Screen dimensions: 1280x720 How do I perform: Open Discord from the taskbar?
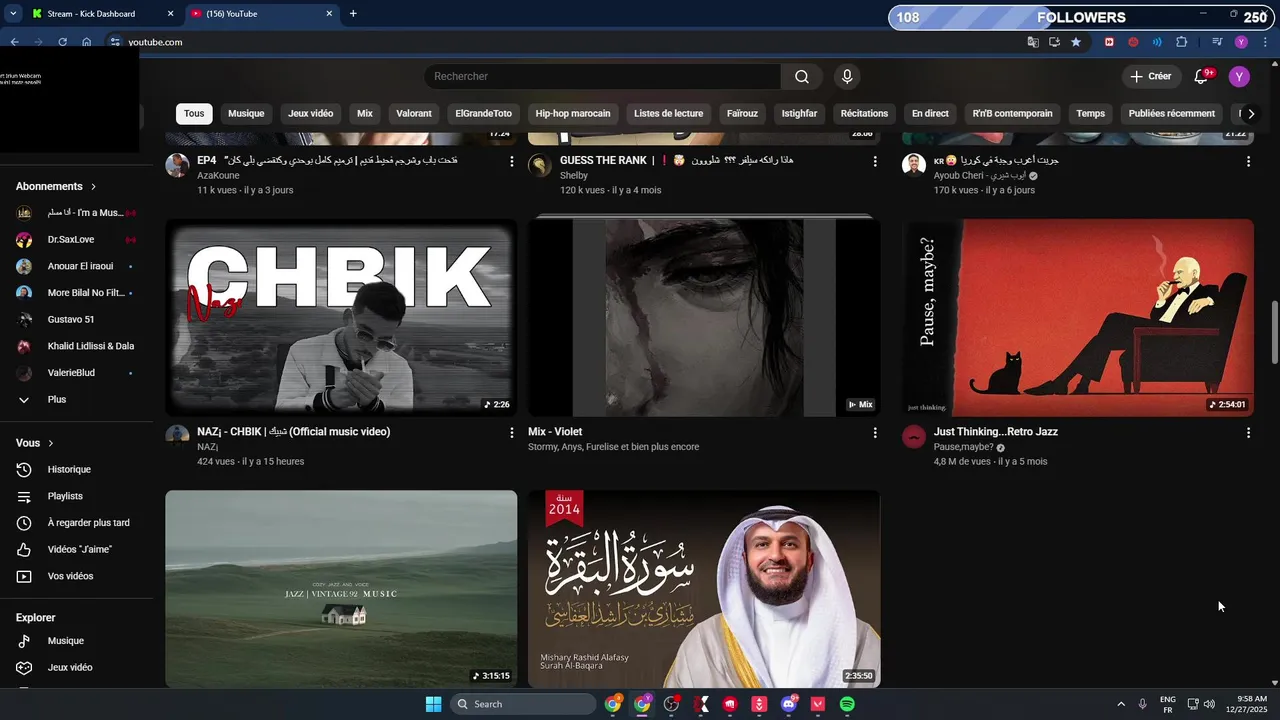click(788, 704)
